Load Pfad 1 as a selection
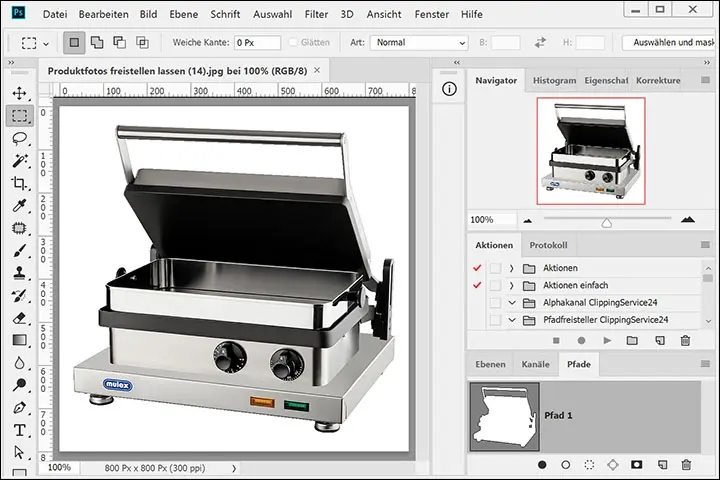The width and height of the screenshot is (720, 480). (590, 465)
